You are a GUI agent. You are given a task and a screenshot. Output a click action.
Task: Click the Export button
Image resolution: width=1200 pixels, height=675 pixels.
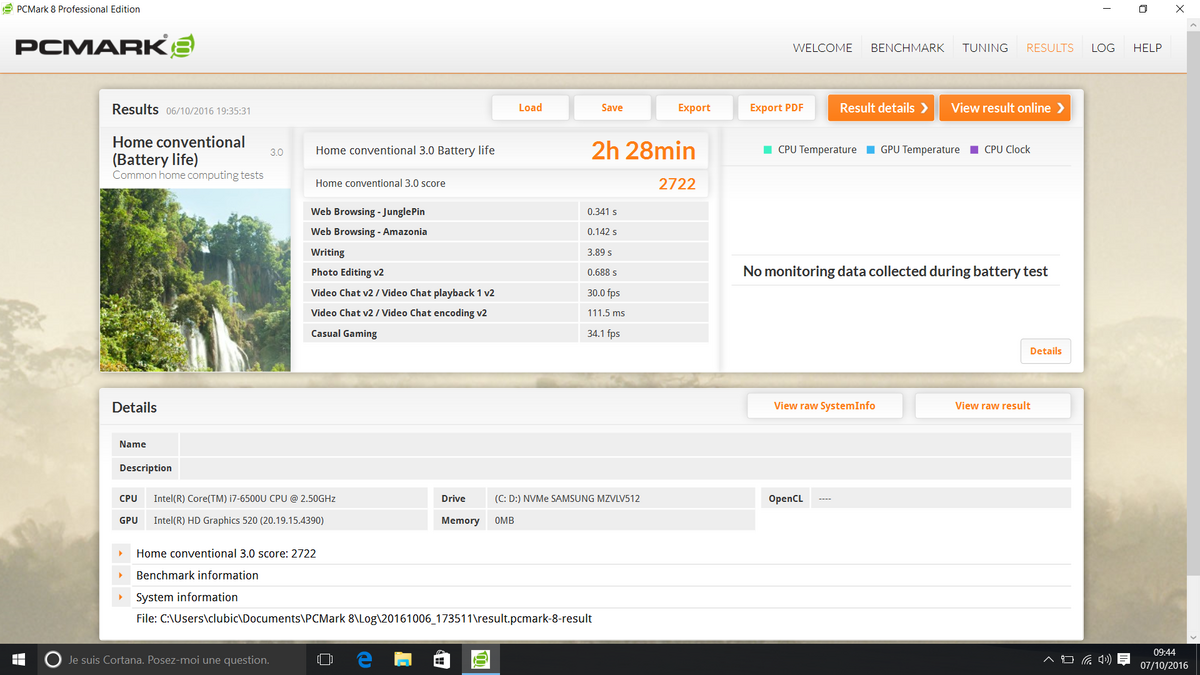tap(694, 108)
